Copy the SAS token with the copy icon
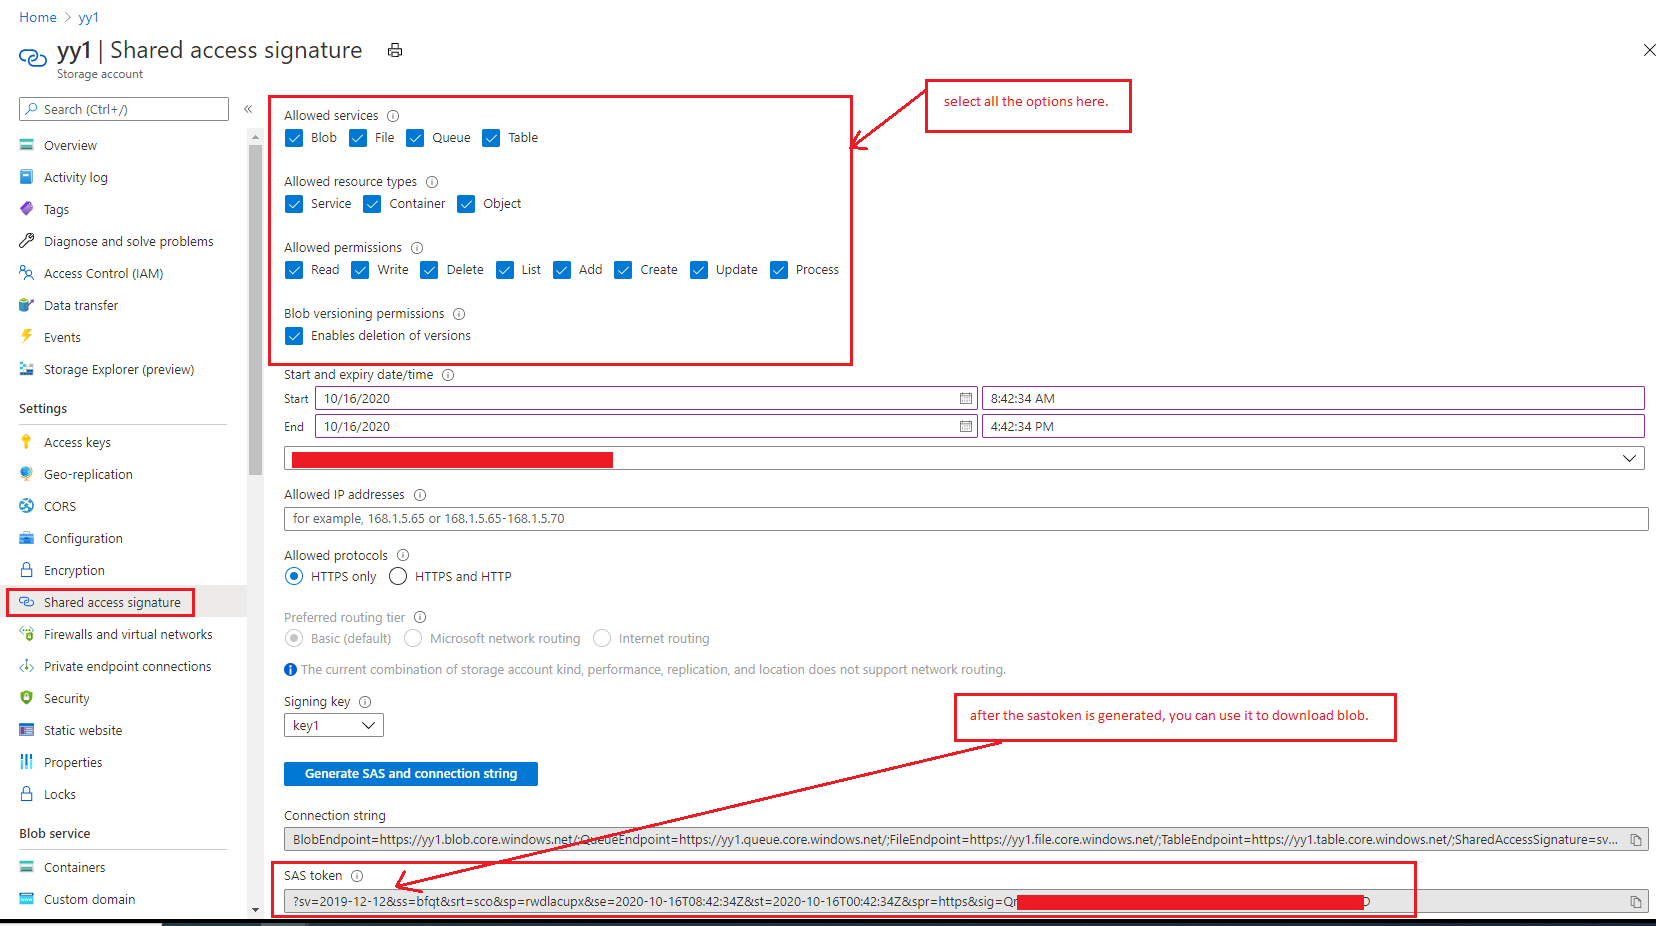The width and height of the screenshot is (1656, 926). (x=1636, y=902)
